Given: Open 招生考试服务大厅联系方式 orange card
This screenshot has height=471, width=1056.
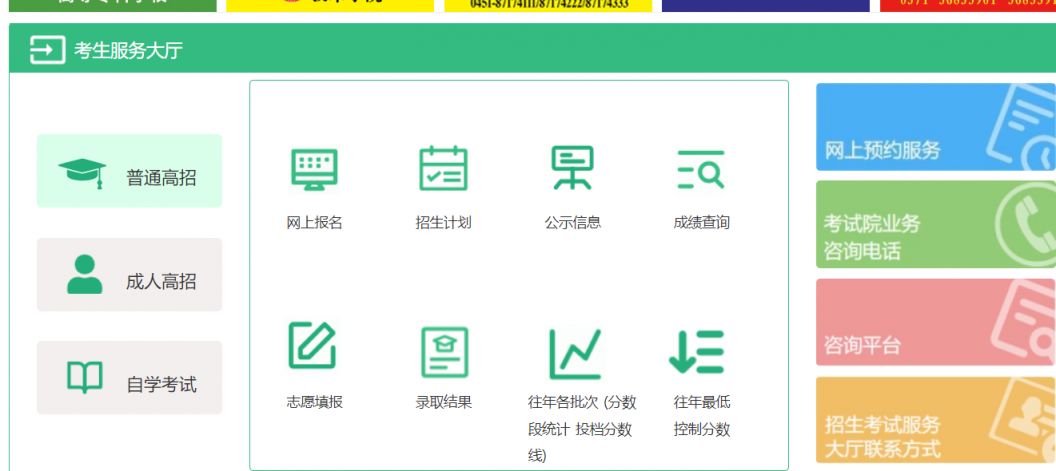Looking at the screenshot, I should [x=936, y=420].
